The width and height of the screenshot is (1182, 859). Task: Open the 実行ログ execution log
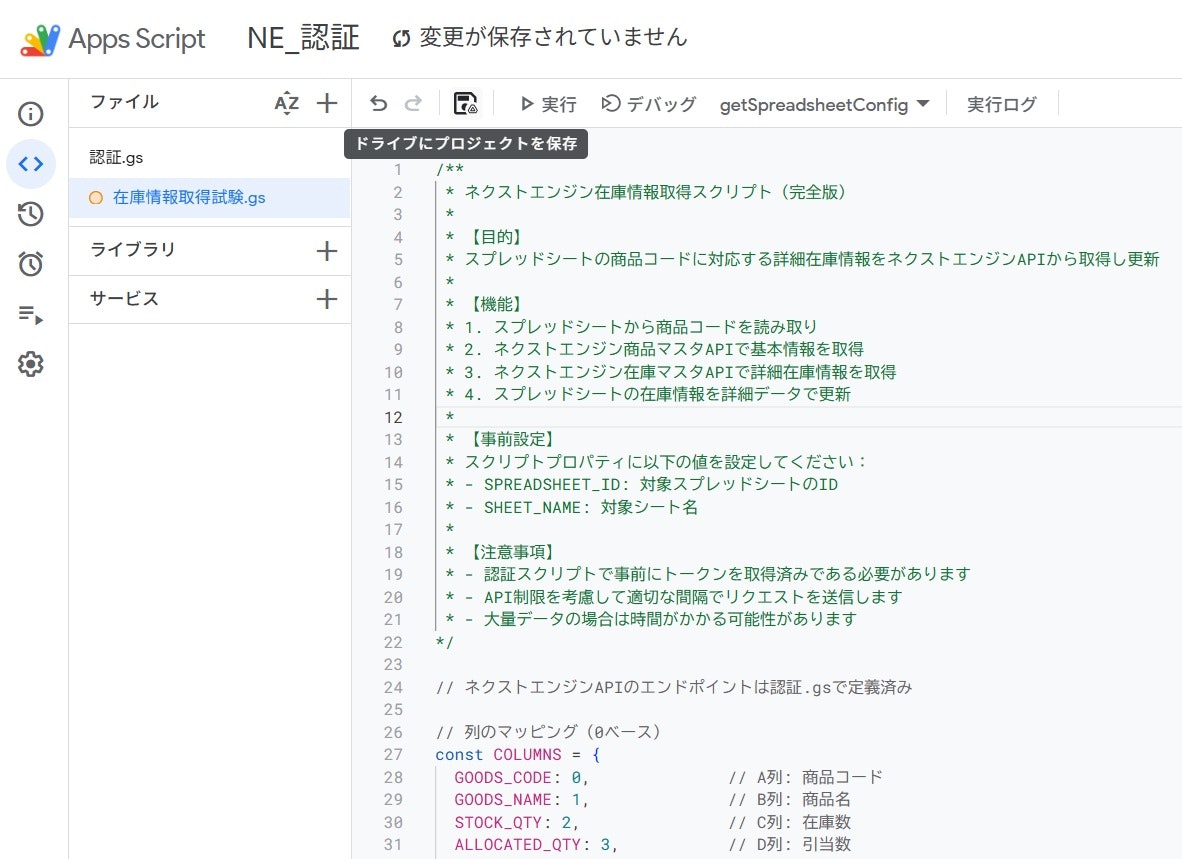click(x=1002, y=104)
